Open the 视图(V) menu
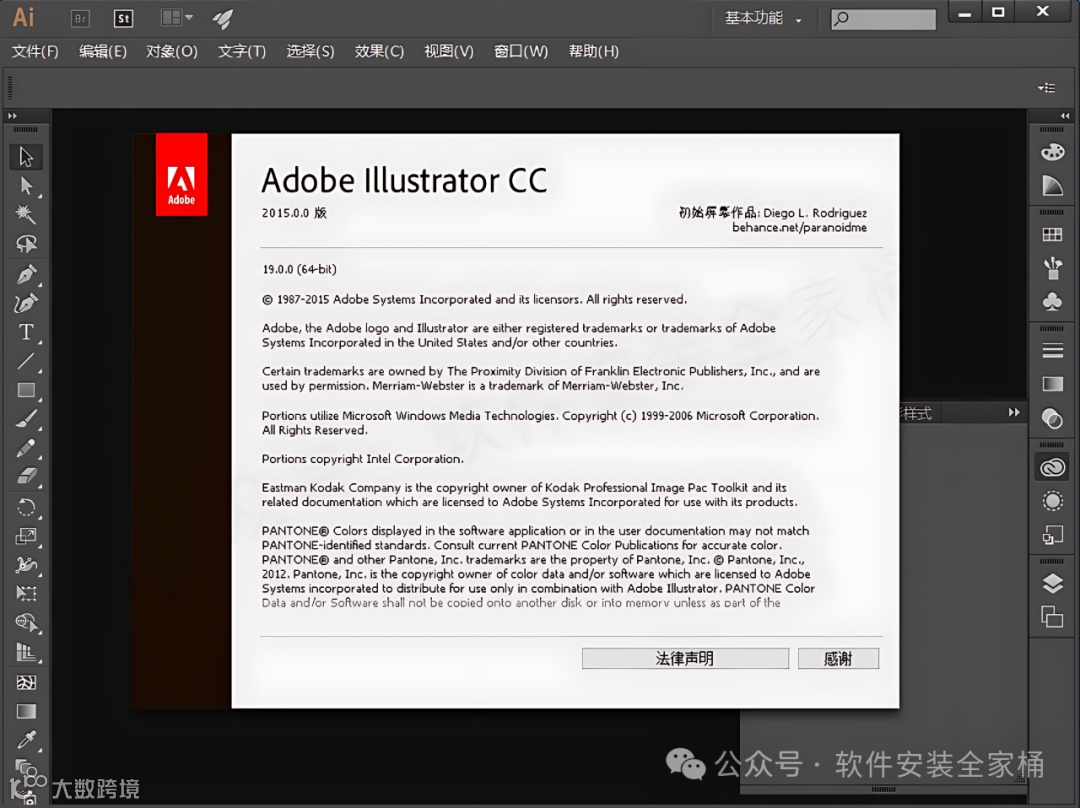1080x808 pixels. 449,52
